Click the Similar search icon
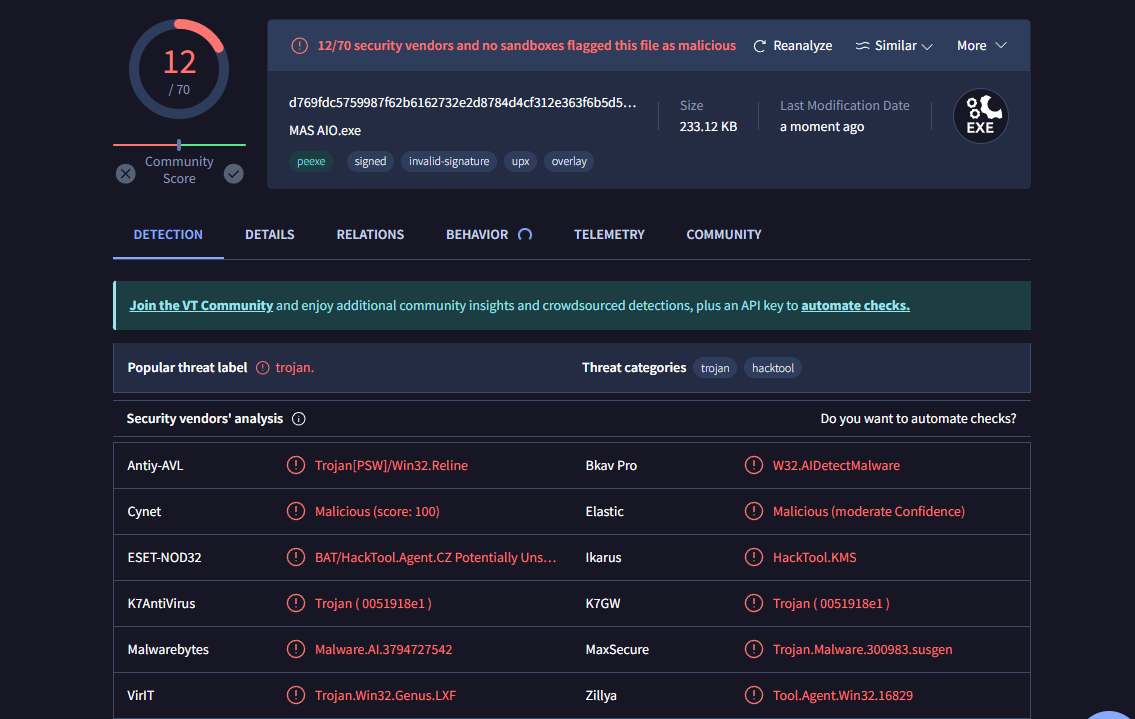The image size is (1135, 719). click(x=862, y=46)
